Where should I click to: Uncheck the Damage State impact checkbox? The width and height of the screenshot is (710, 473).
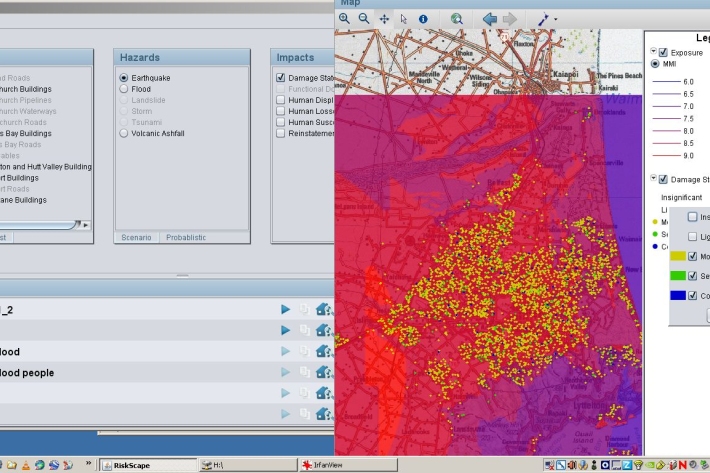(x=281, y=77)
